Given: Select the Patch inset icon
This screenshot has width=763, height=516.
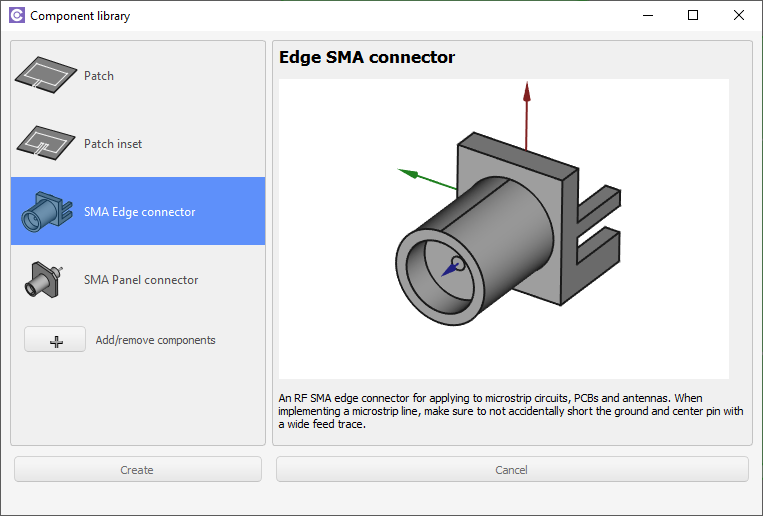Looking at the screenshot, I should coord(46,143).
